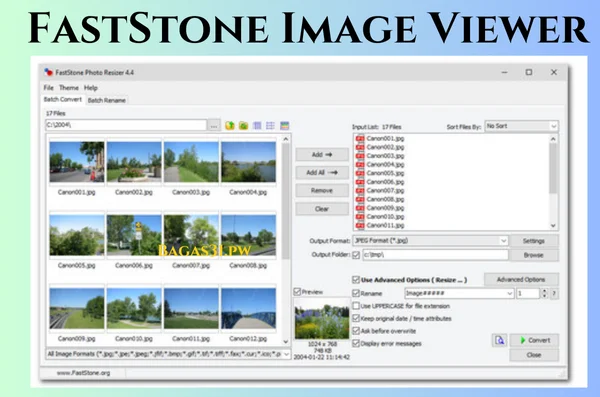Viewport: 600px width, 397px height.
Task: Select Canon008.jpg in the input list
Action: coord(385,199)
